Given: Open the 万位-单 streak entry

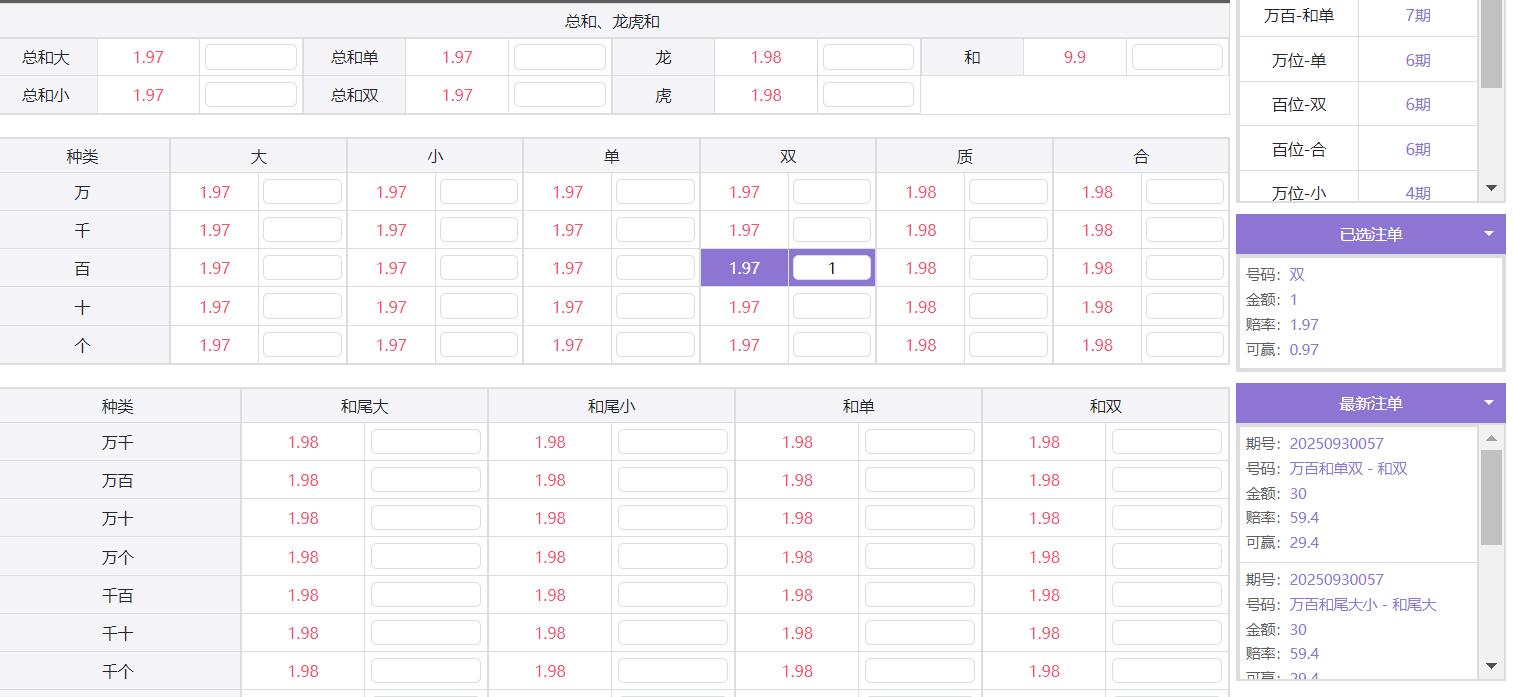Looking at the screenshot, I should (1298, 60).
